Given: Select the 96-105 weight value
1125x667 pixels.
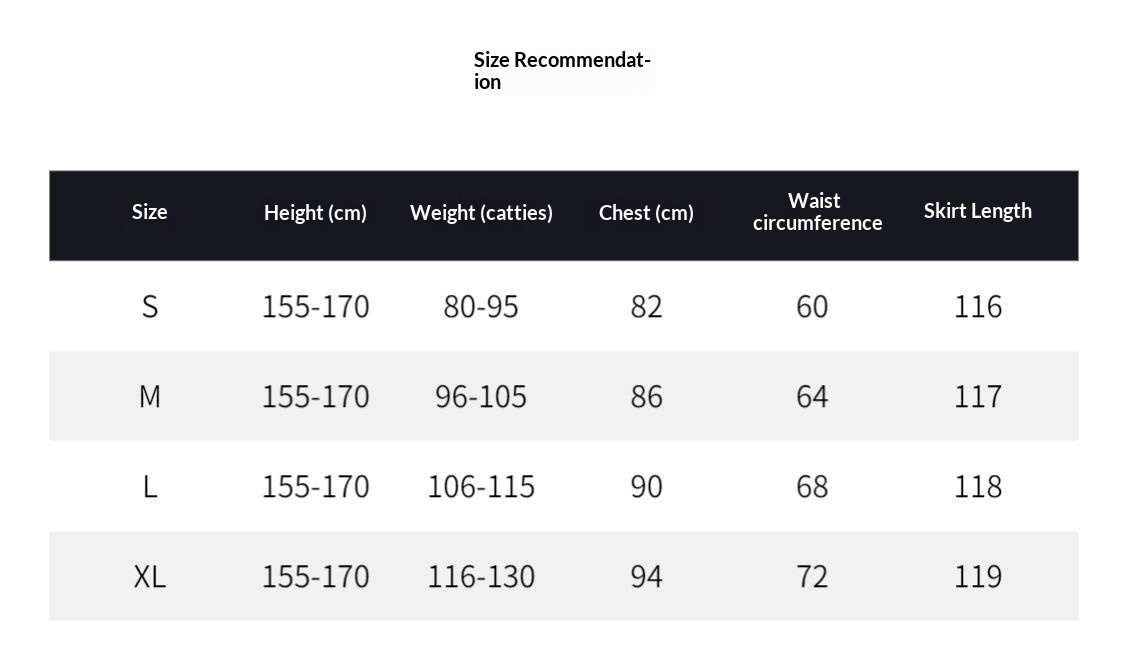Looking at the screenshot, I should click(x=481, y=397).
